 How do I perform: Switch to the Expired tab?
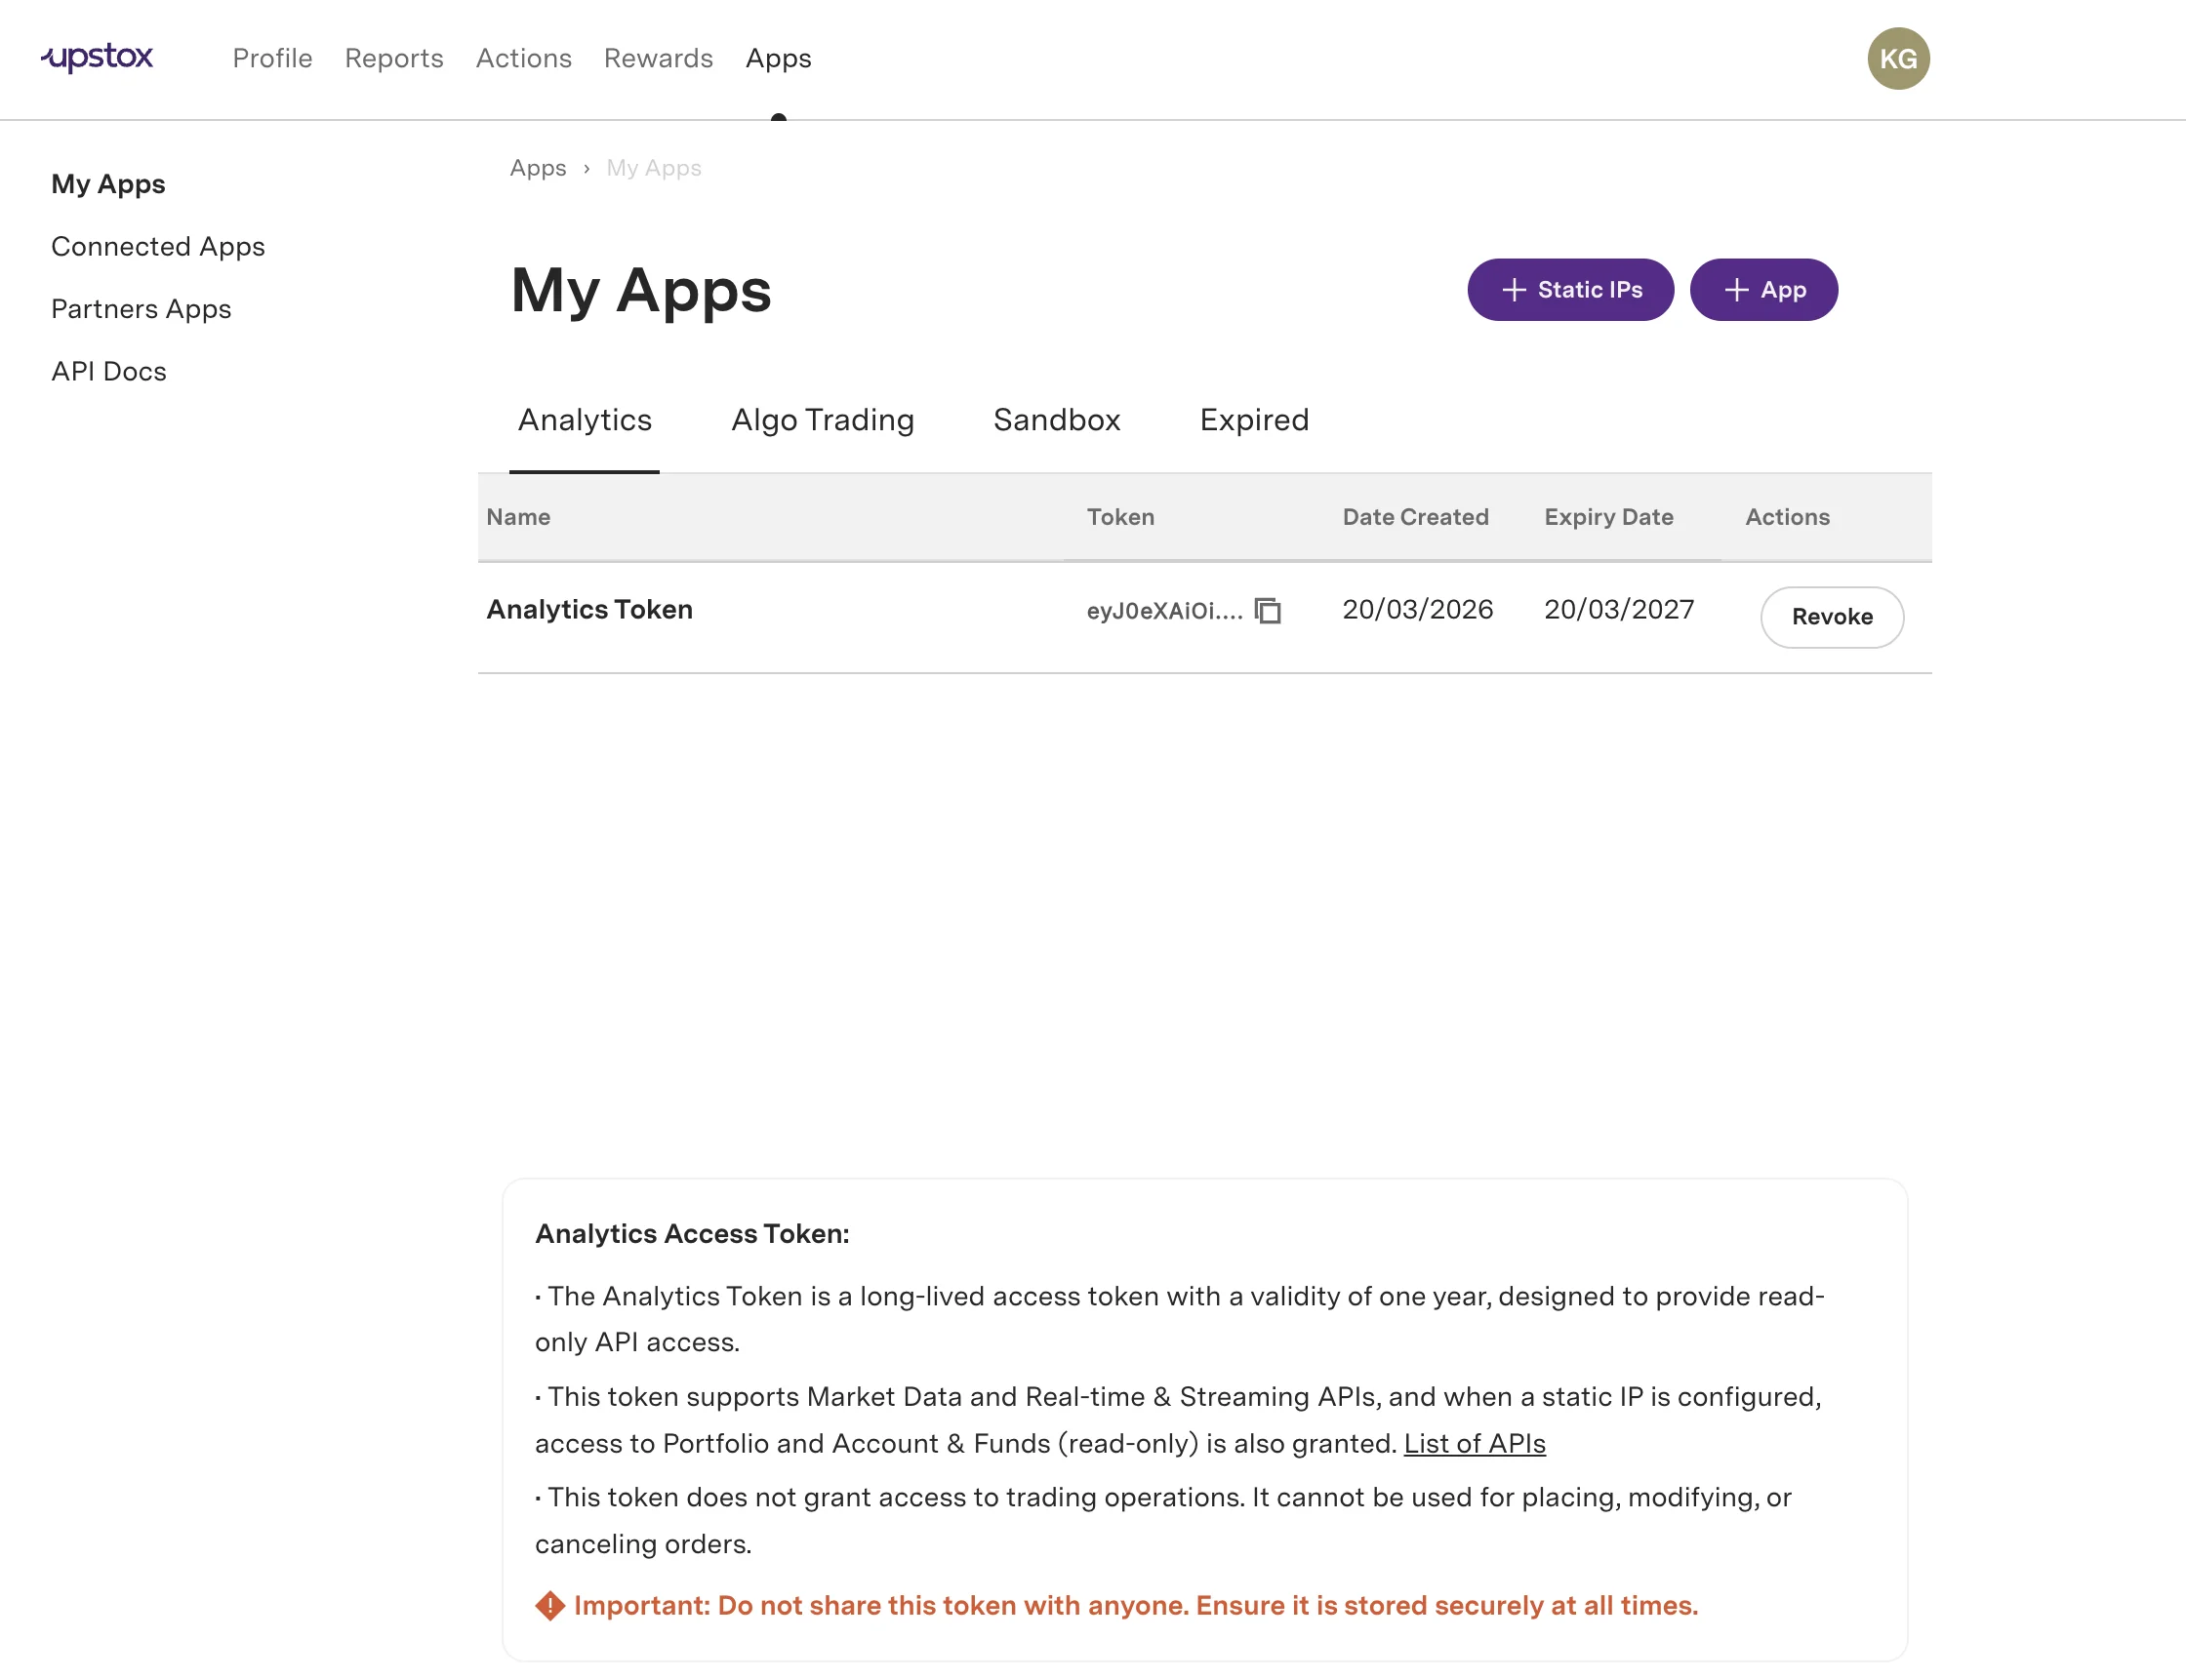pyautogui.click(x=1254, y=420)
